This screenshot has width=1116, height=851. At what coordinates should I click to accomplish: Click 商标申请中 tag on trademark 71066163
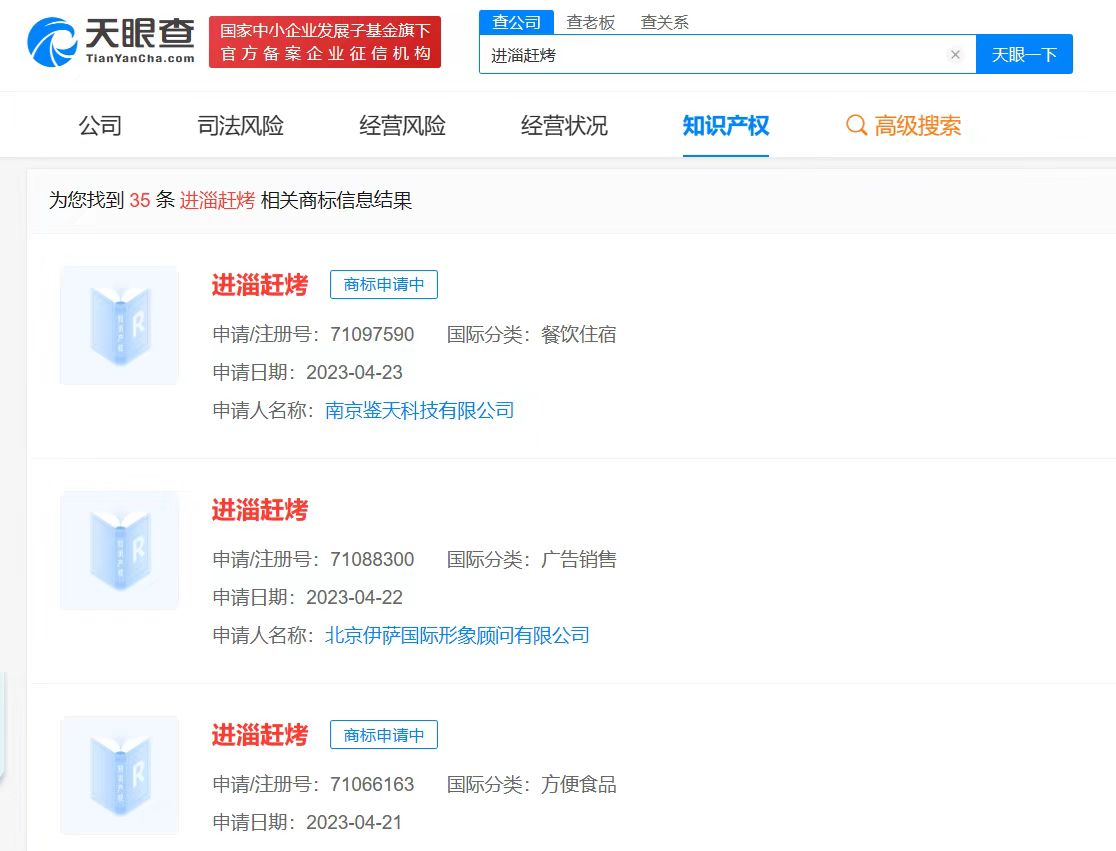coord(384,734)
